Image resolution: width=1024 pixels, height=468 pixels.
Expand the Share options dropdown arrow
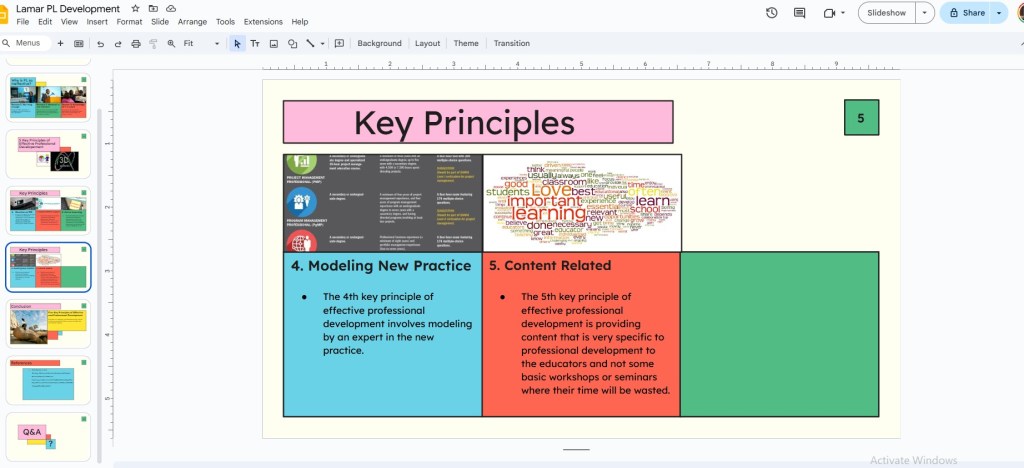click(999, 13)
